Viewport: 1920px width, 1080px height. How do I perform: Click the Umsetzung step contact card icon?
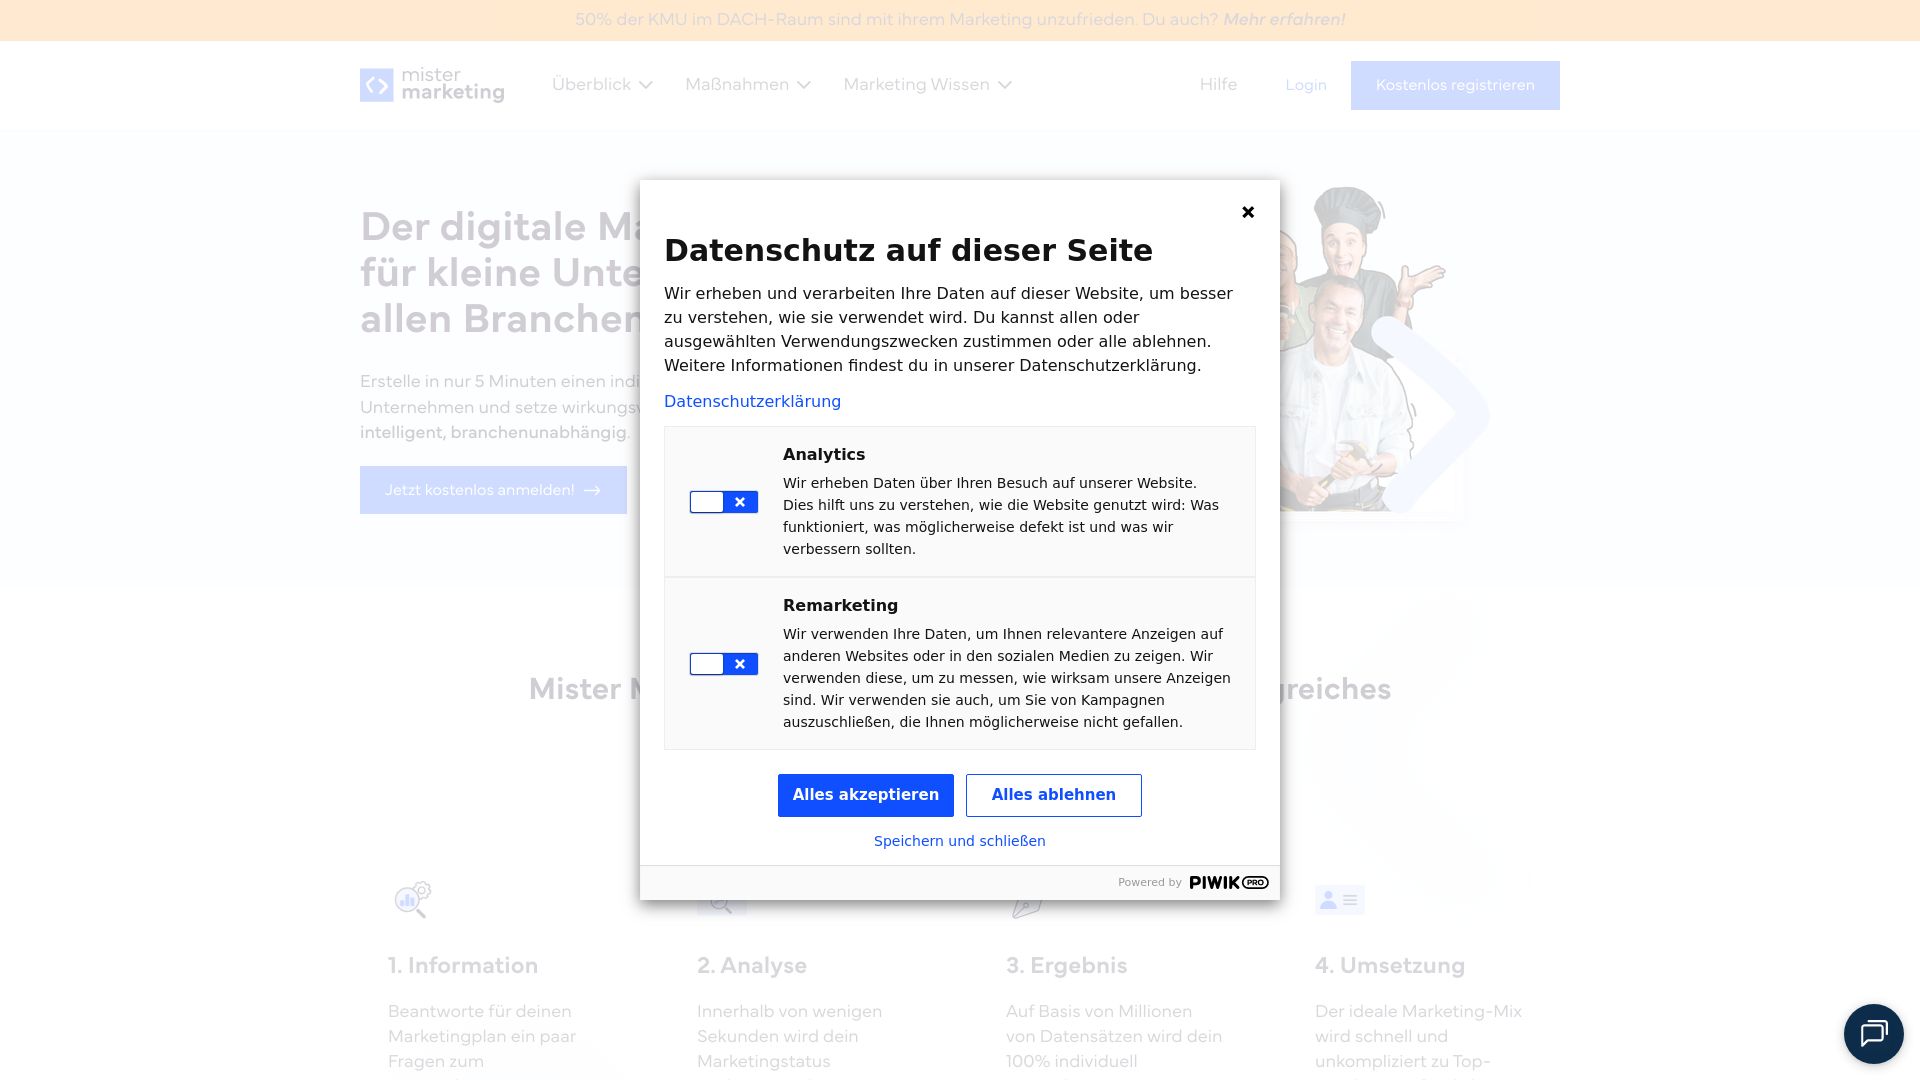point(1339,900)
